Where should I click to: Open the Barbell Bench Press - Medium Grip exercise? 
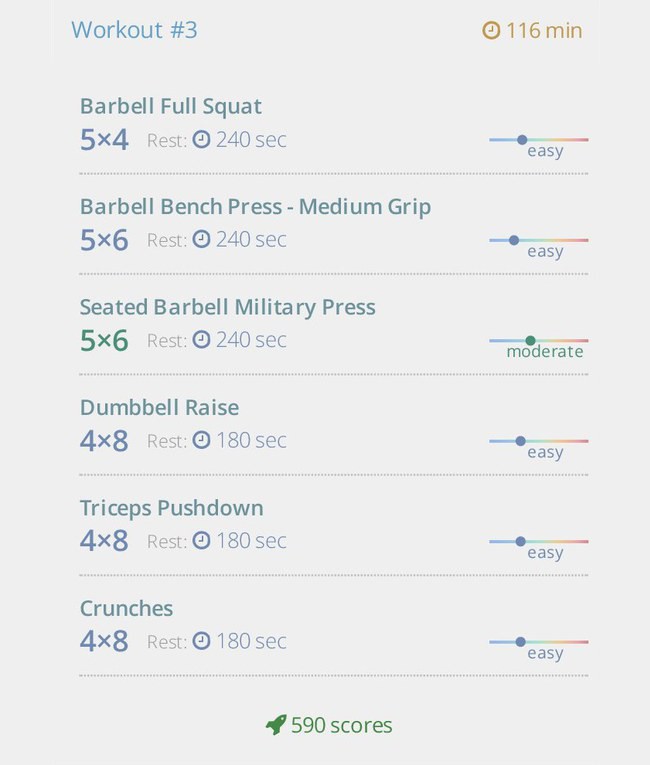click(255, 207)
